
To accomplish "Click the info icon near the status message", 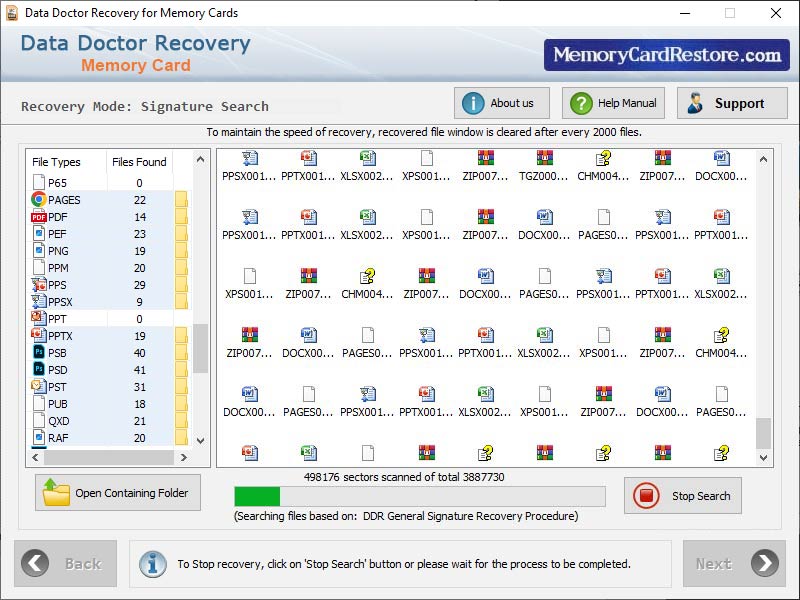I will pyautogui.click(x=152, y=564).
